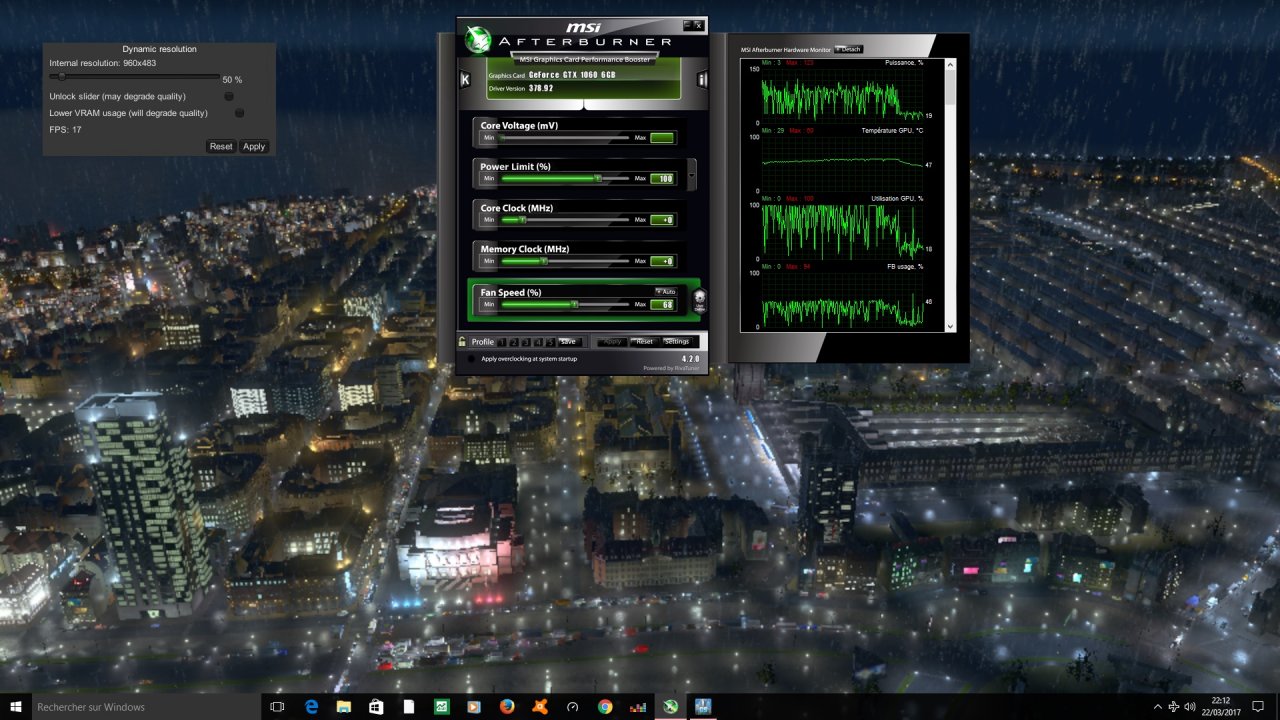The image size is (1280, 720).
Task: Click the Puissance power graph
Action: coord(841,96)
